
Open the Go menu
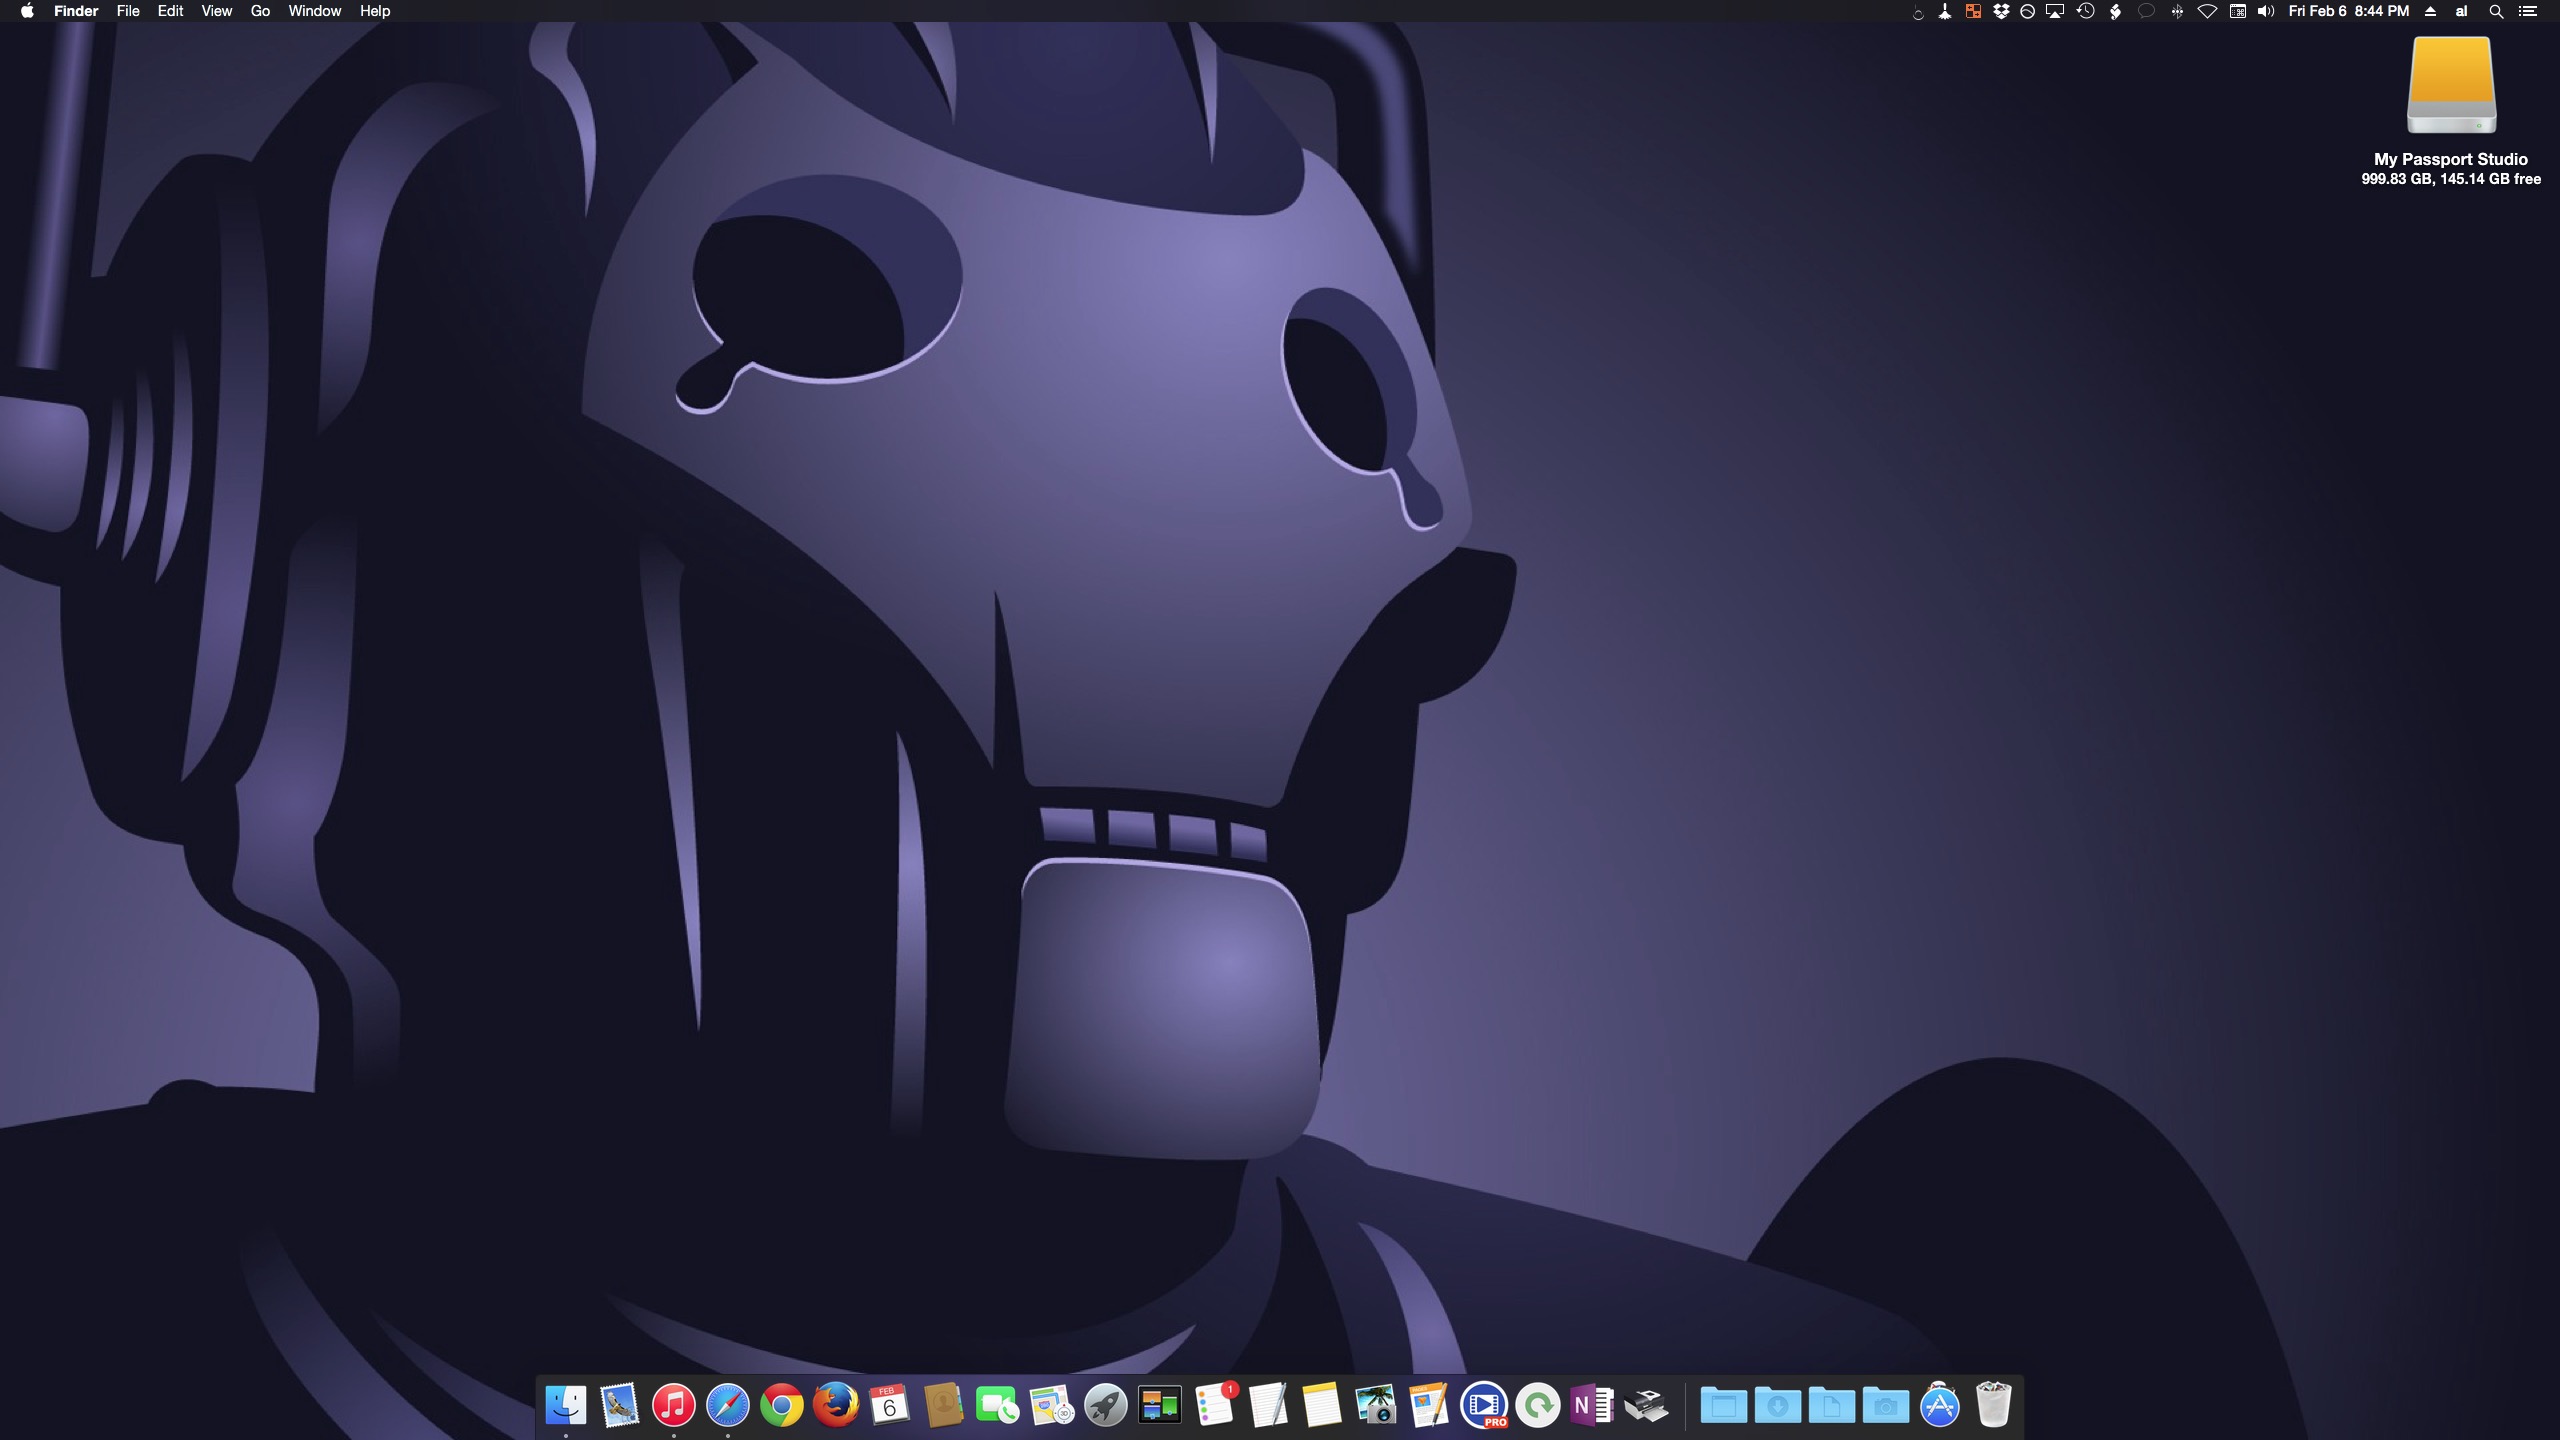[260, 11]
